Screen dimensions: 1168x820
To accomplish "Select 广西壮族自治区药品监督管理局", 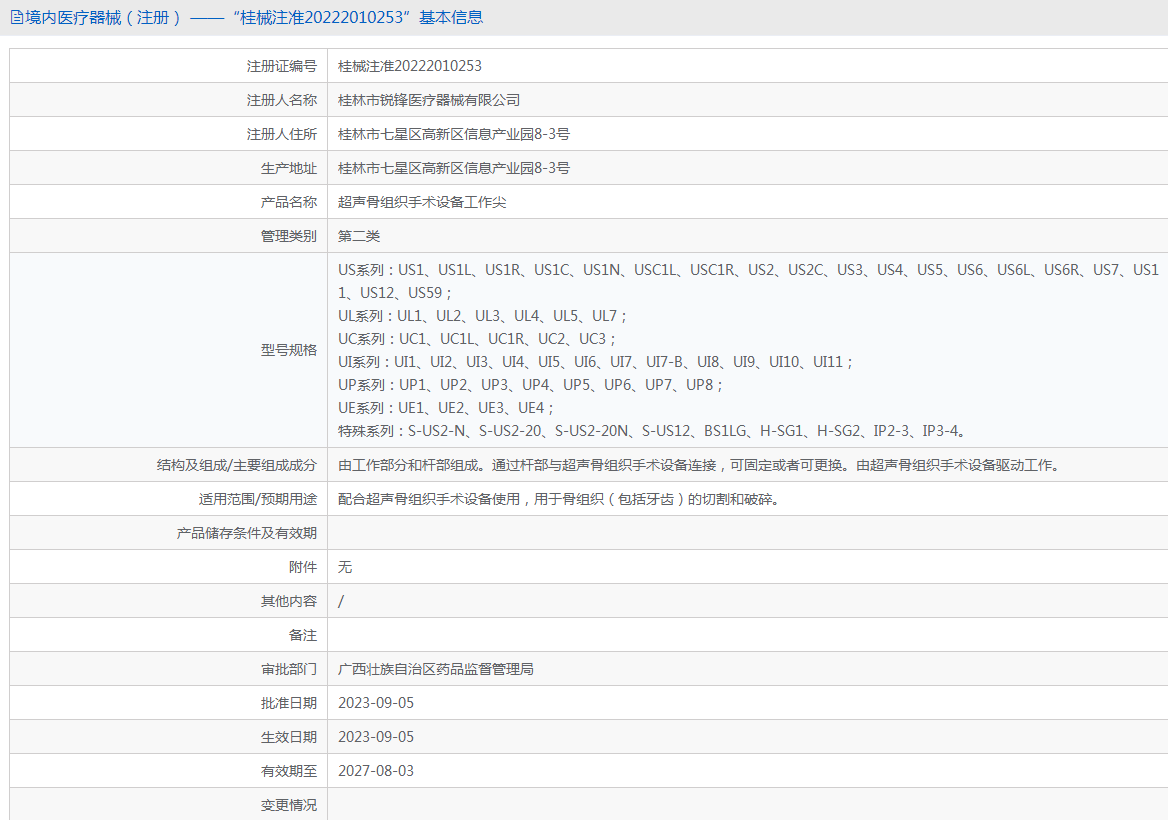I will (436, 670).
